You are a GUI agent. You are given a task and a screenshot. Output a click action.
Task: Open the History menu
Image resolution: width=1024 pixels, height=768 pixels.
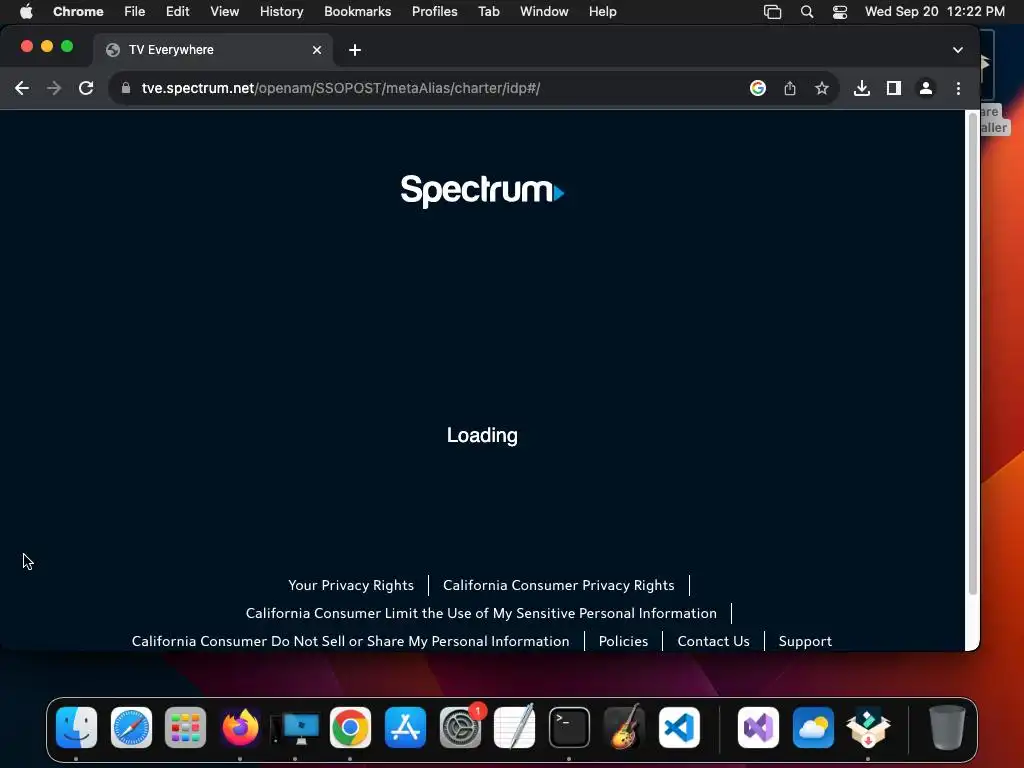281,11
